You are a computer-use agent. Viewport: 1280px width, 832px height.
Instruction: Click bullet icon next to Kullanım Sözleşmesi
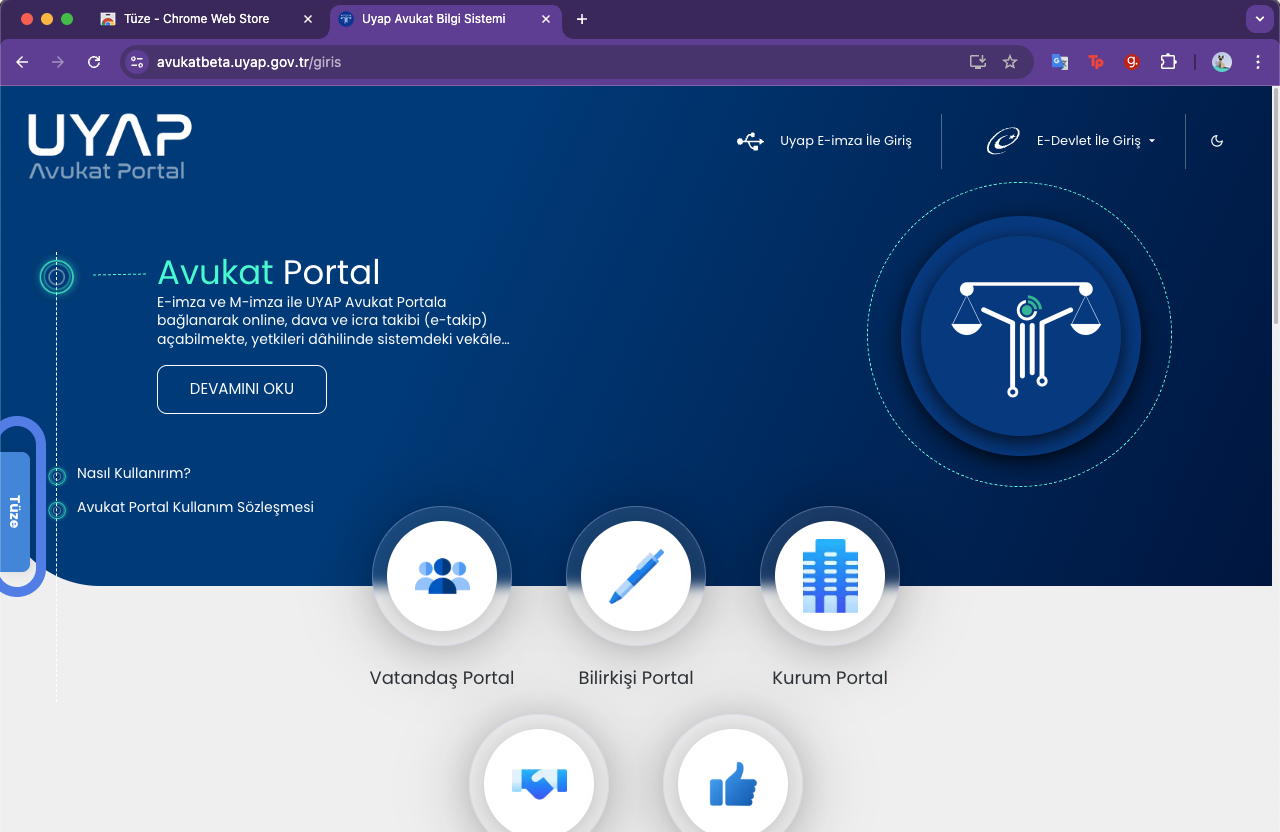coord(57,510)
